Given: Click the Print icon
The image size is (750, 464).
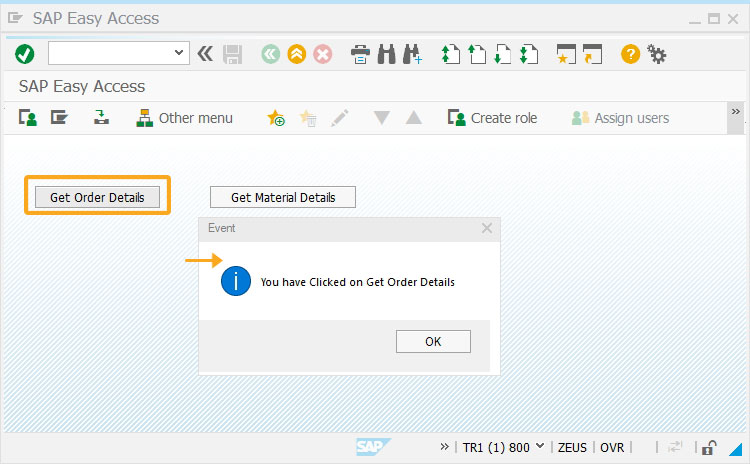Looking at the screenshot, I should point(360,54).
